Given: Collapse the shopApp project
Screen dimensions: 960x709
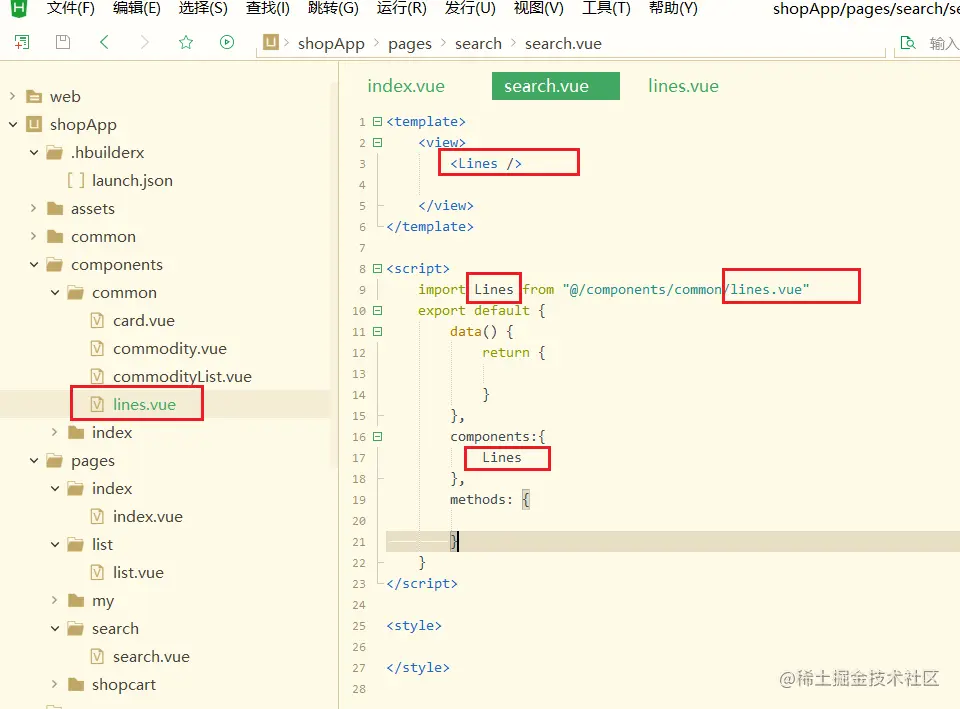Looking at the screenshot, I should (13, 124).
